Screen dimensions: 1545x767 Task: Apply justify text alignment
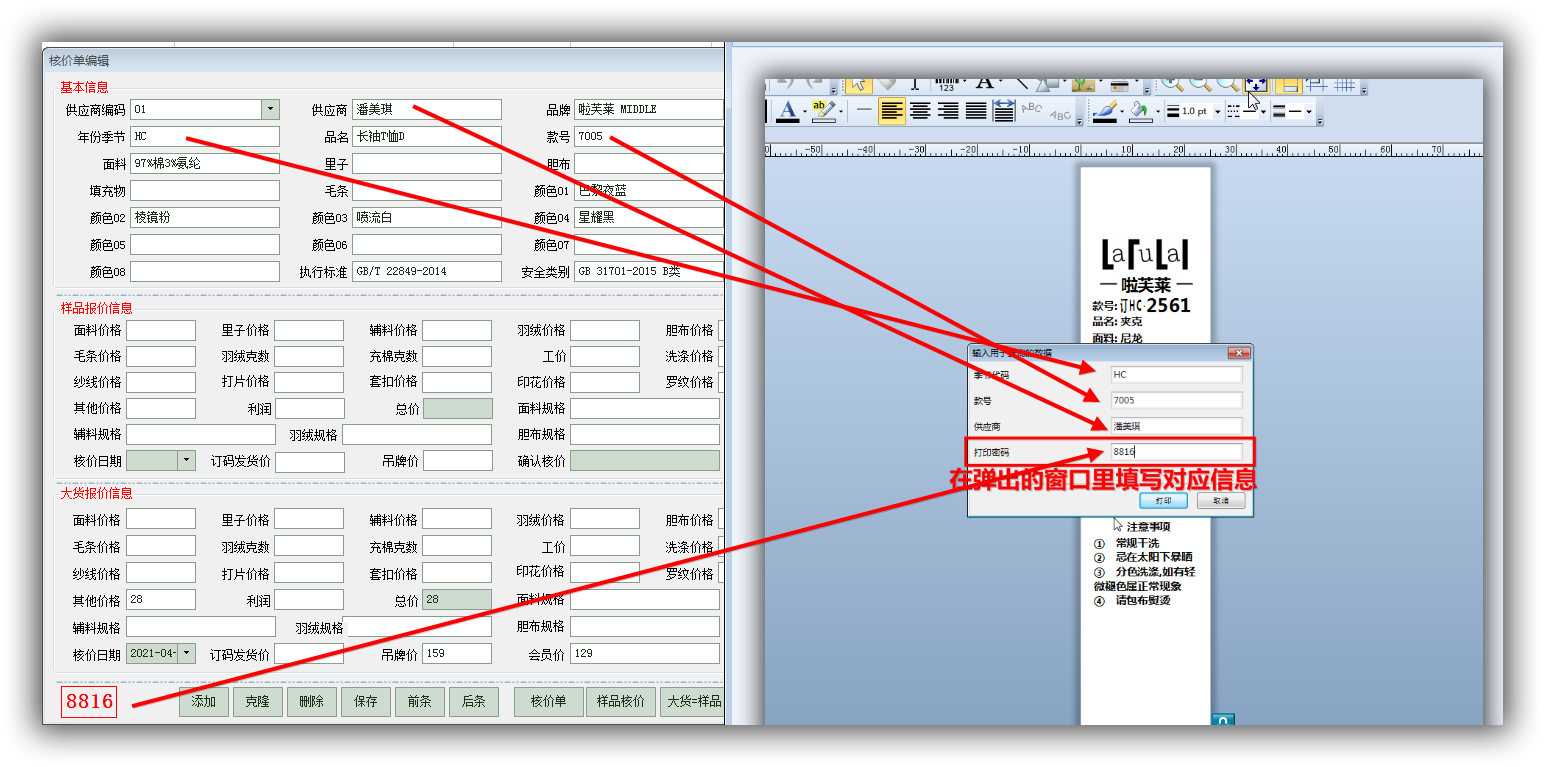(x=976, y=111)
